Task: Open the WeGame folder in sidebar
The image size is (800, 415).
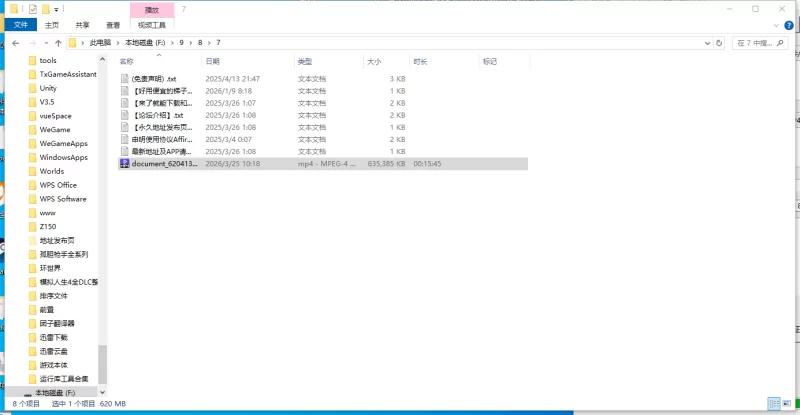Action: pos(55,130)
